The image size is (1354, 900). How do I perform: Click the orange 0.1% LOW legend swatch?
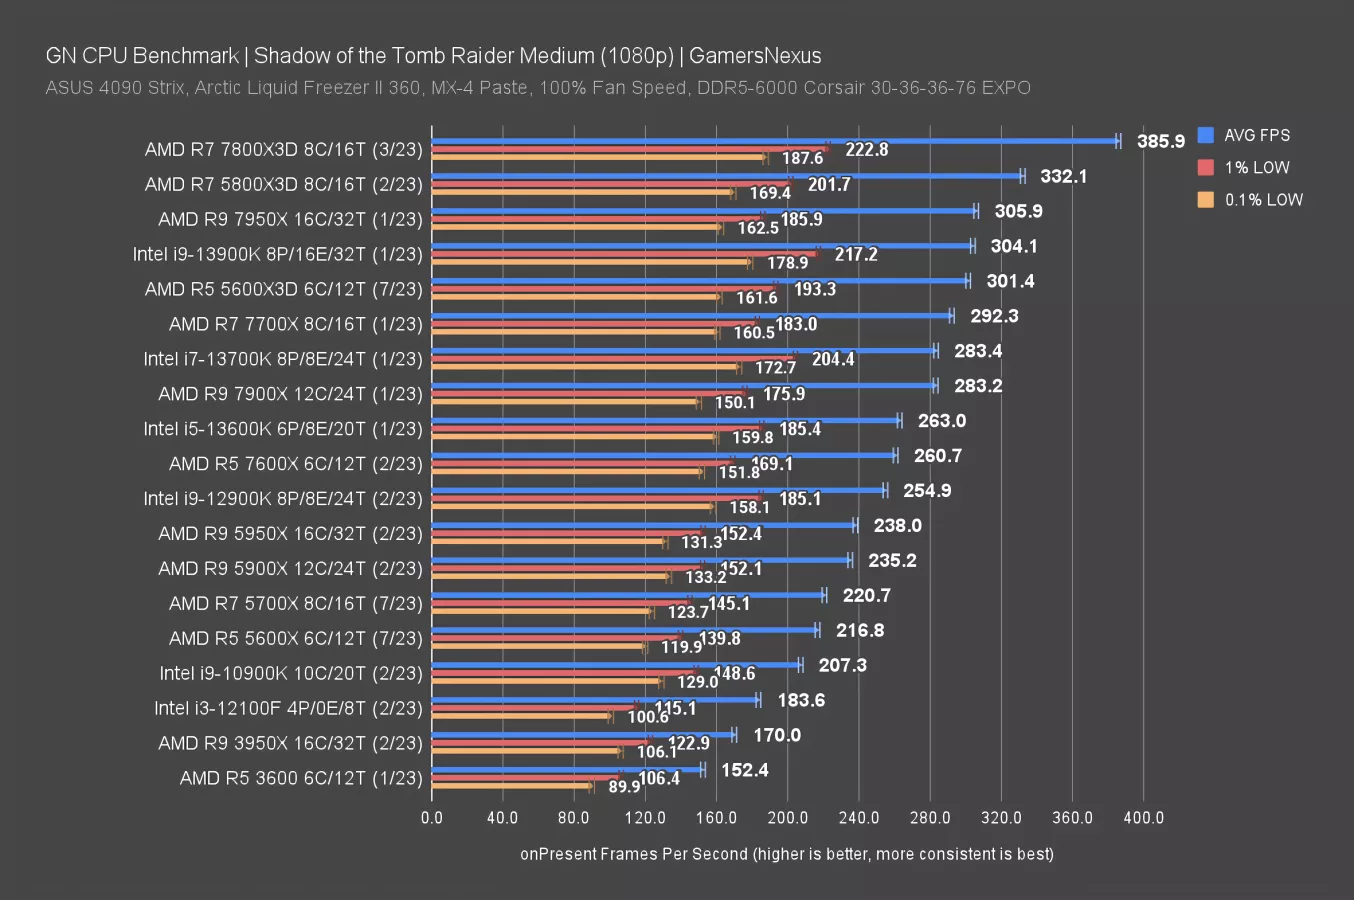pos(1205,199)
